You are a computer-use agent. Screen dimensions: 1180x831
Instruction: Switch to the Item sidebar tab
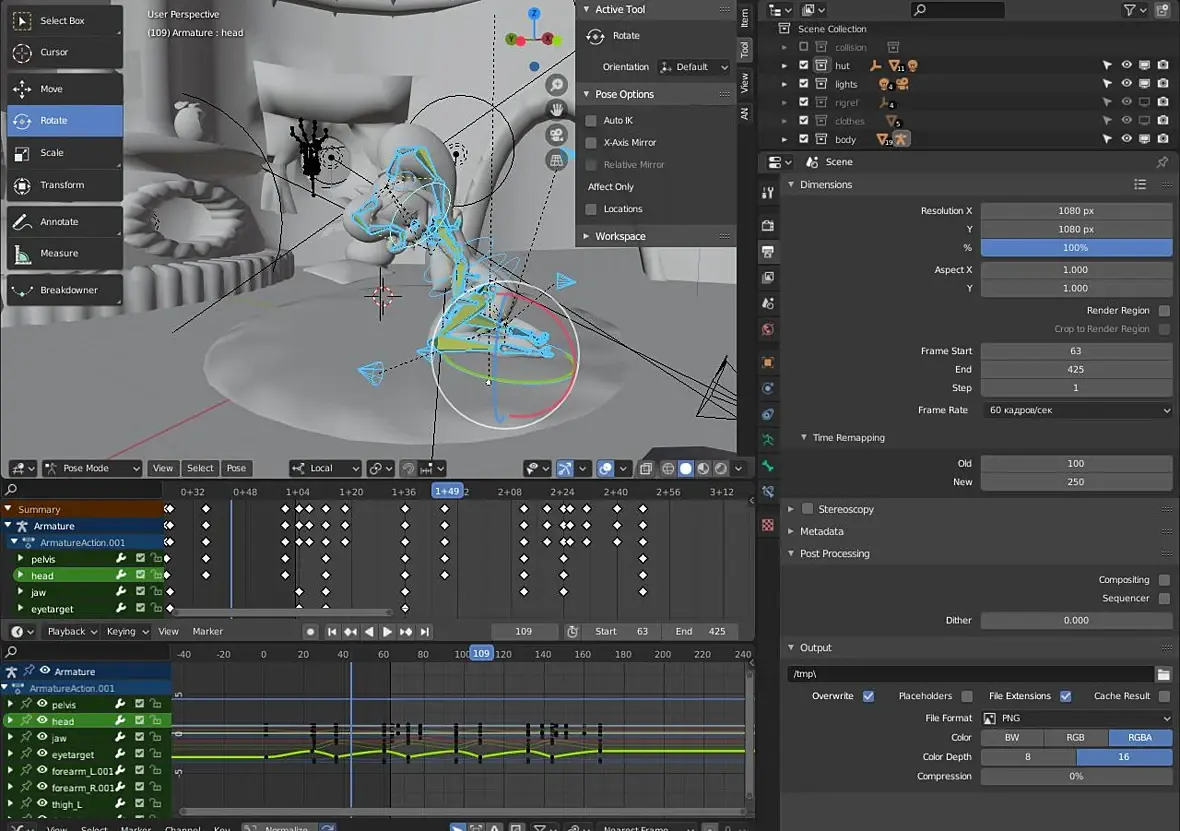(x=745, y=17)
